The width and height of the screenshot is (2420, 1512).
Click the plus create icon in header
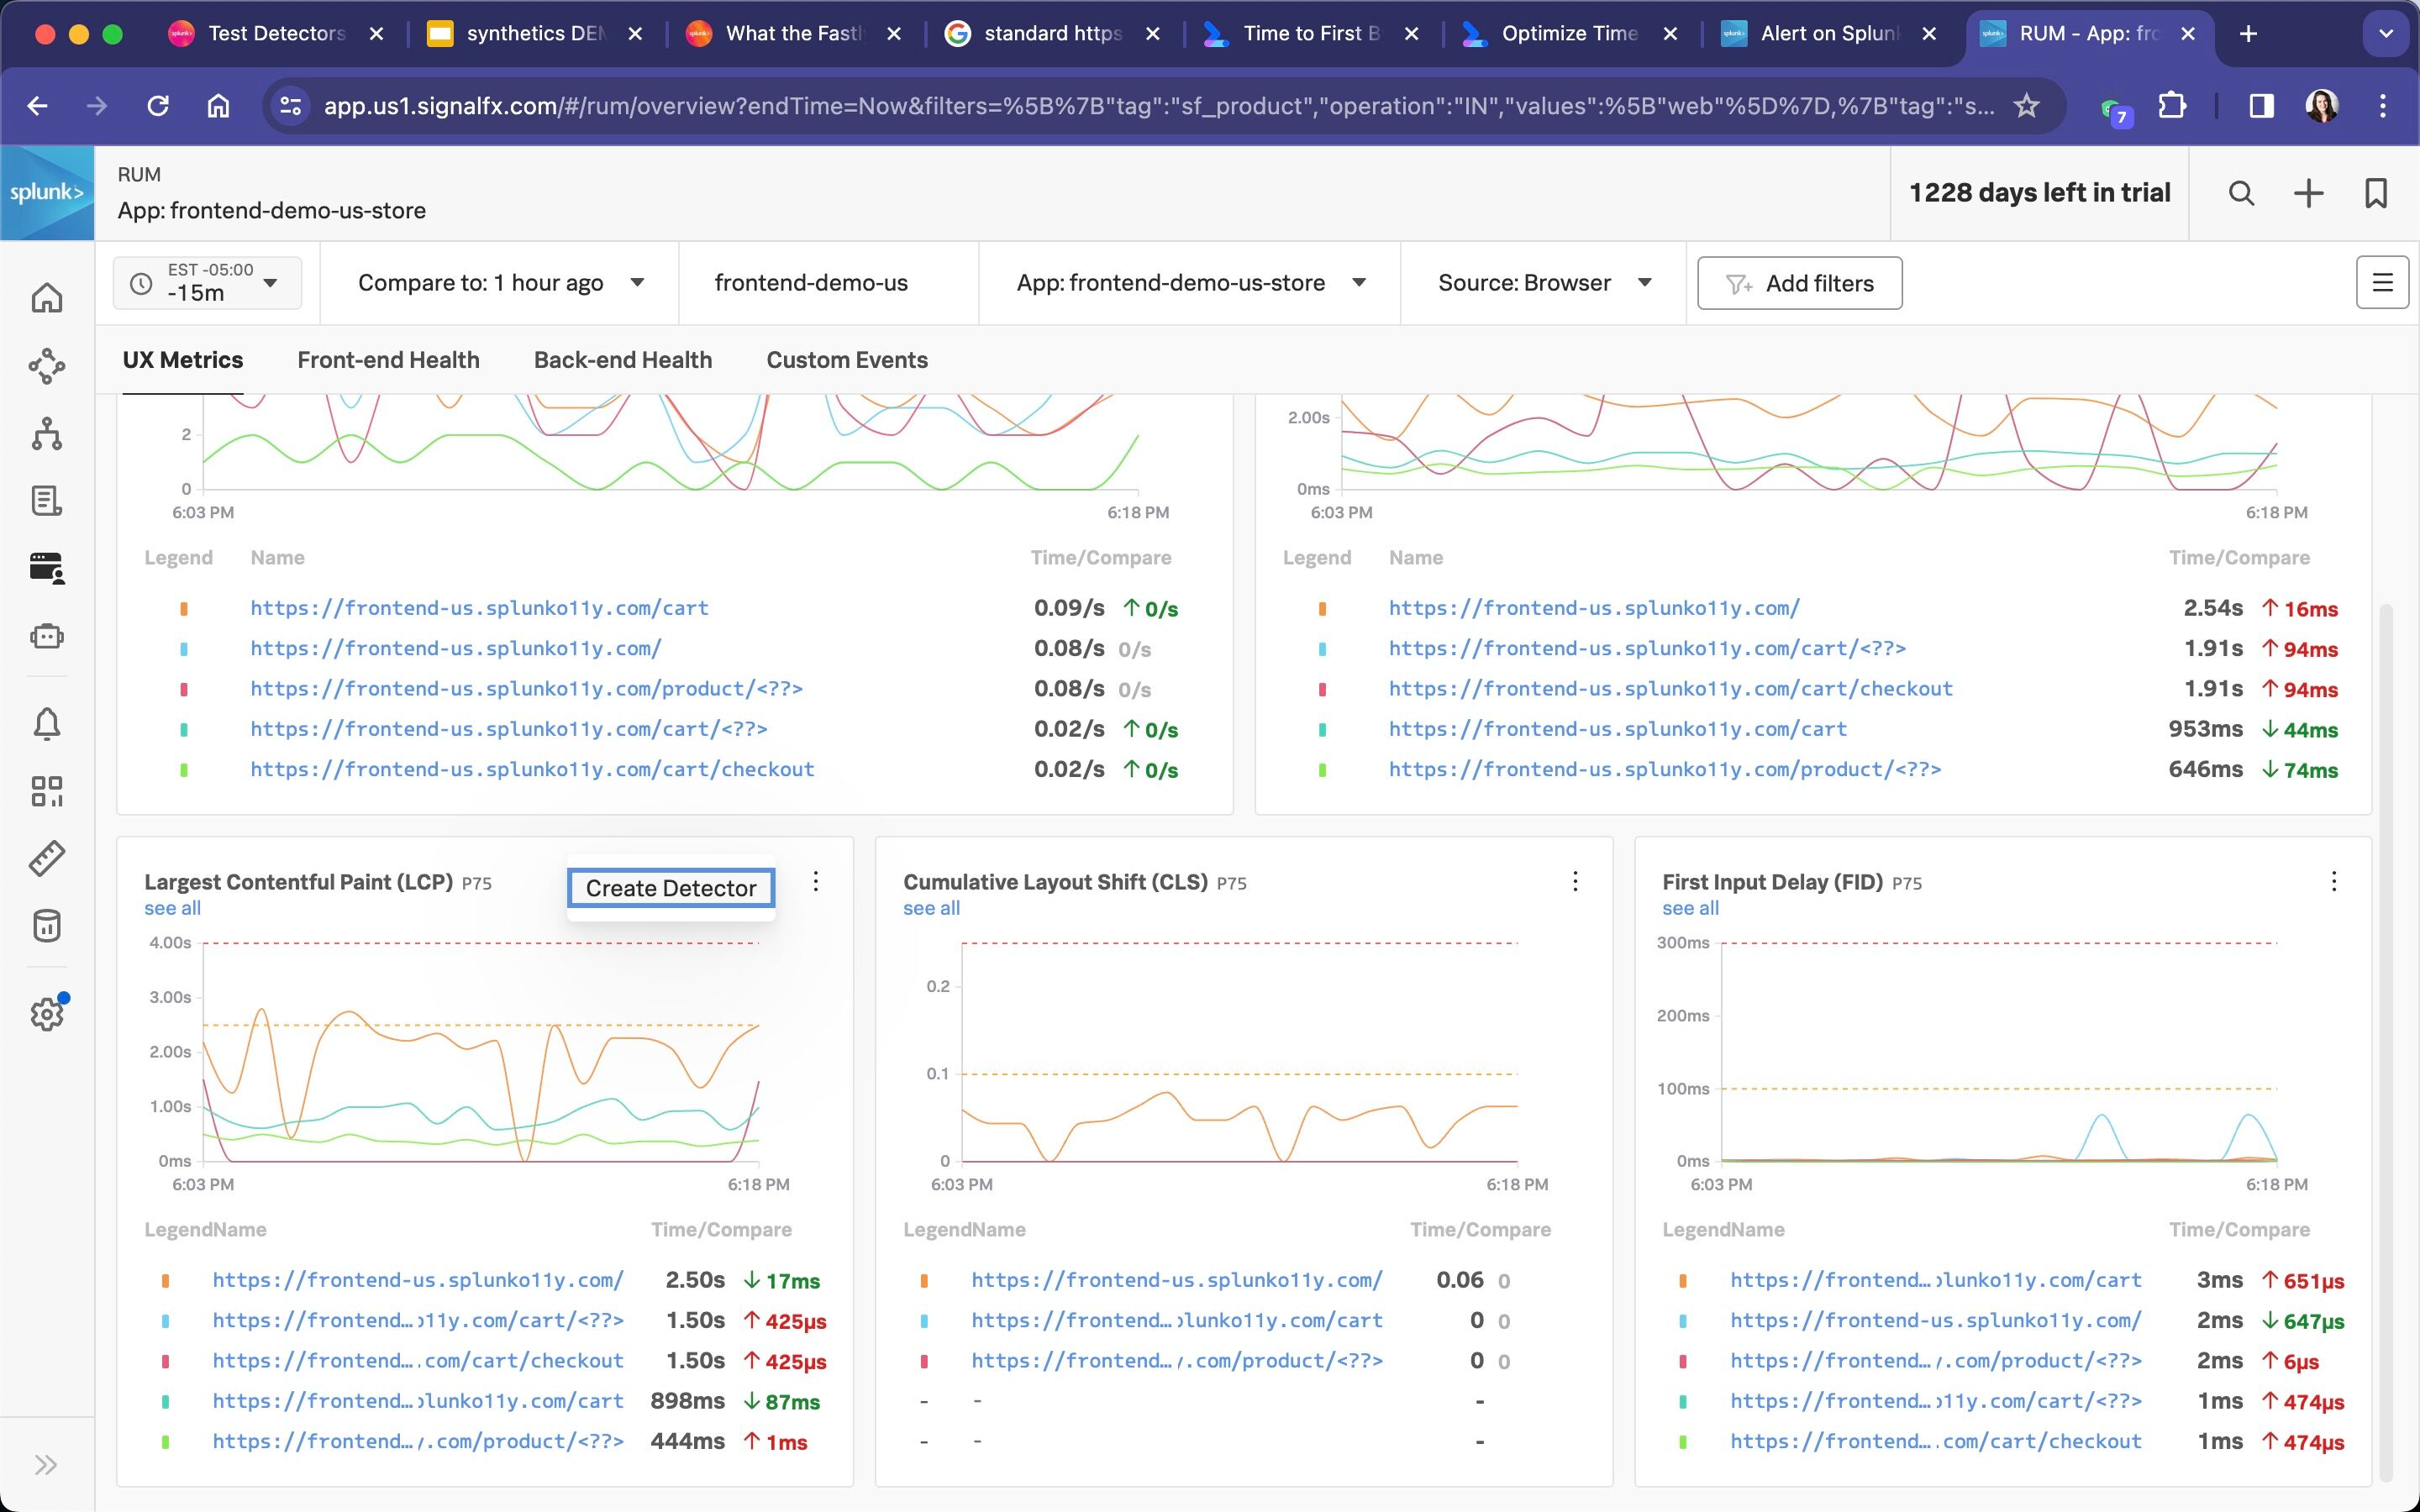2308,193
